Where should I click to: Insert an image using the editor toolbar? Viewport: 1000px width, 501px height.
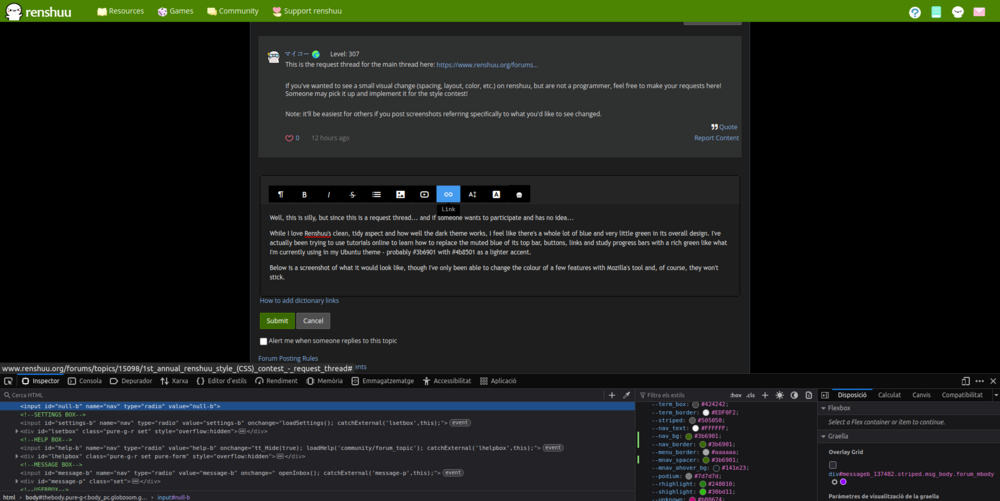point(400,194)
